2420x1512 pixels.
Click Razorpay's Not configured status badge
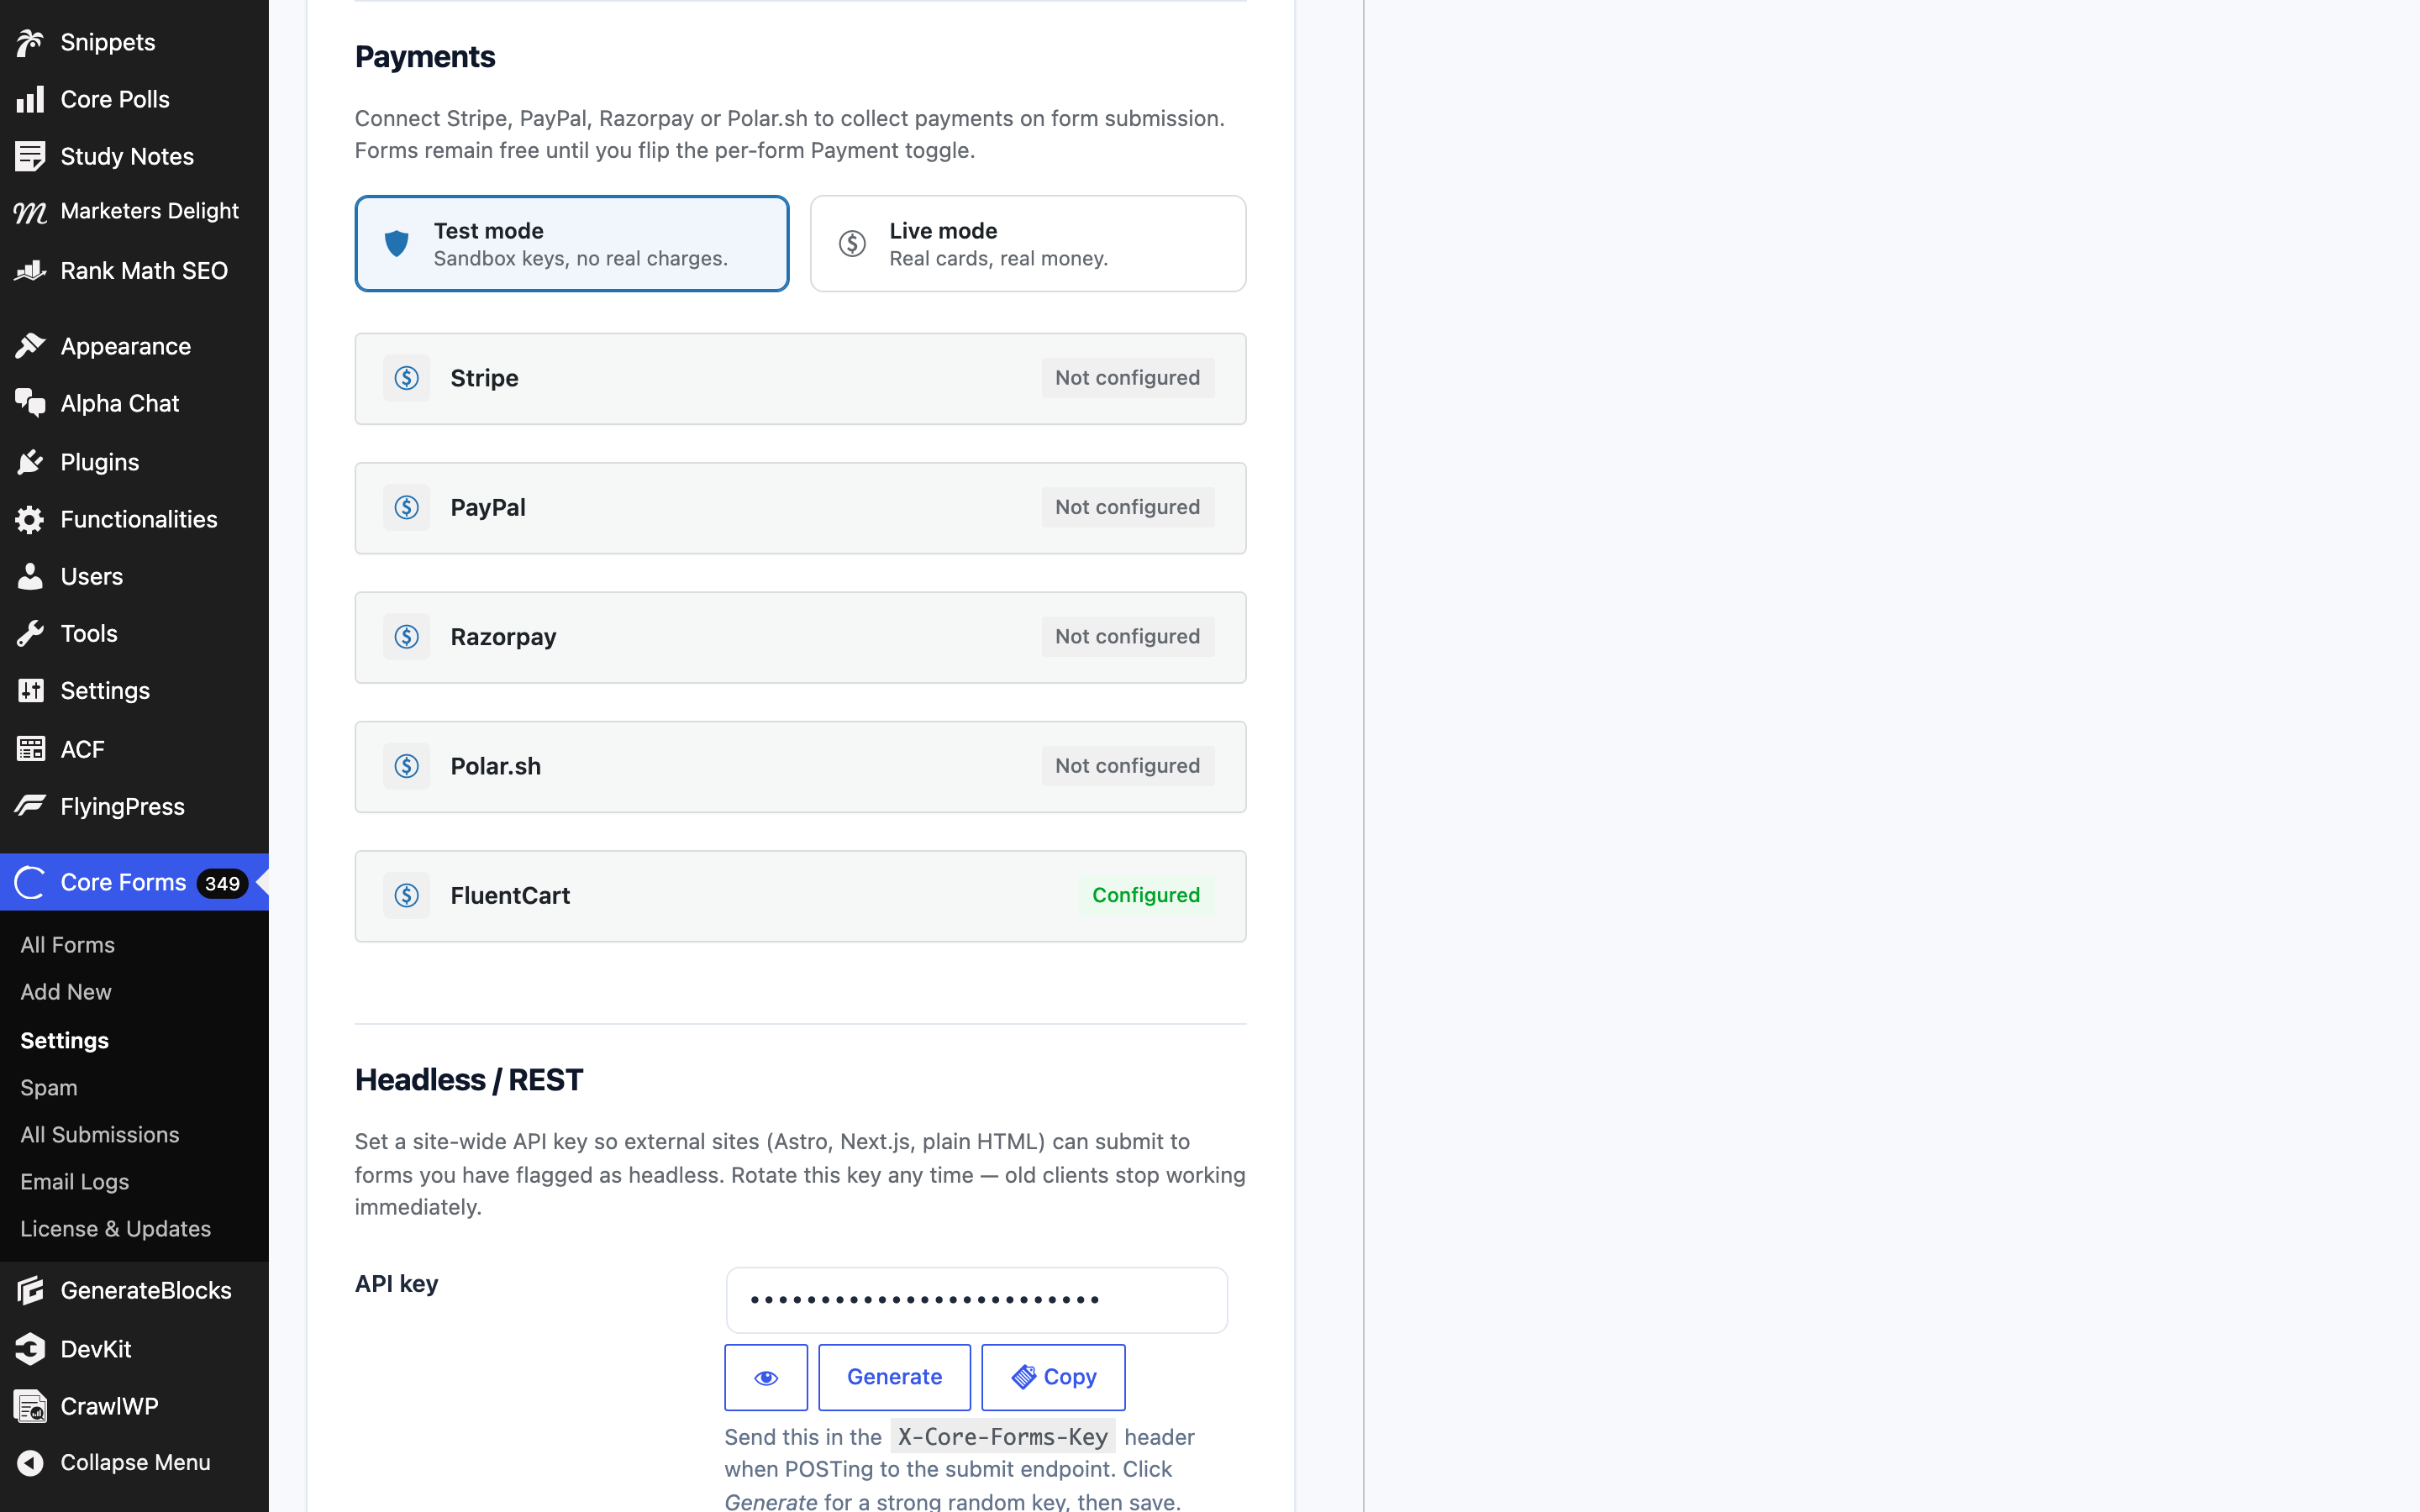click(1127, 636)
